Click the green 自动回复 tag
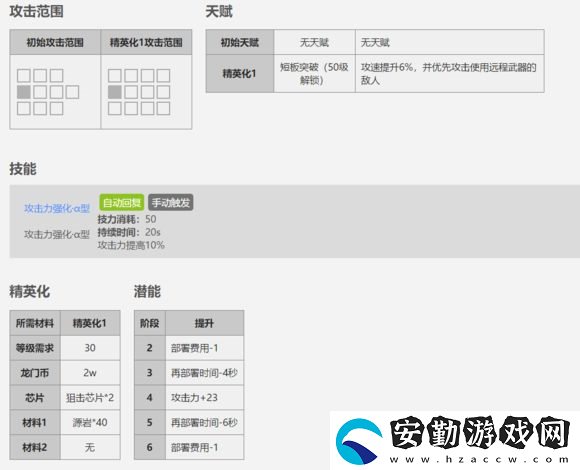 point(122,202)
